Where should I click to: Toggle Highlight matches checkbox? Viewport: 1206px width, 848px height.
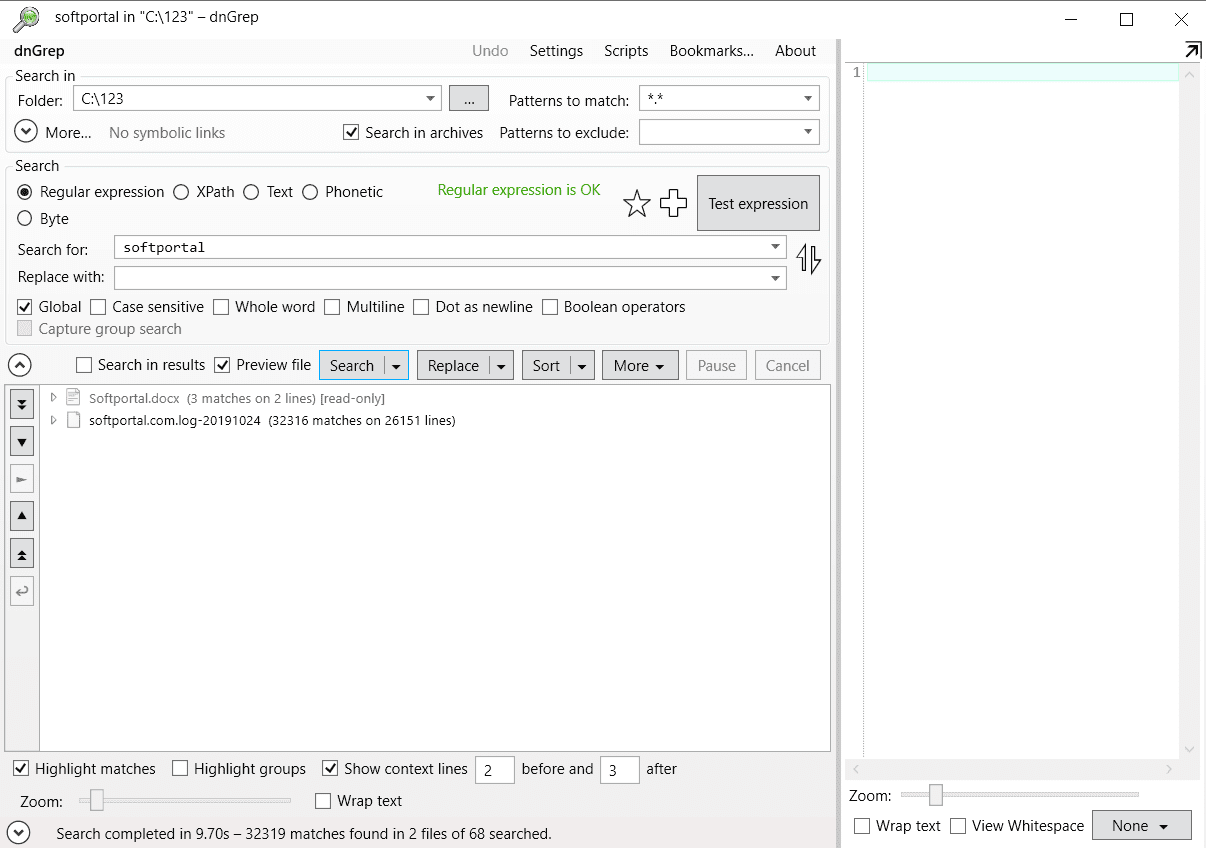click(21, 769)
